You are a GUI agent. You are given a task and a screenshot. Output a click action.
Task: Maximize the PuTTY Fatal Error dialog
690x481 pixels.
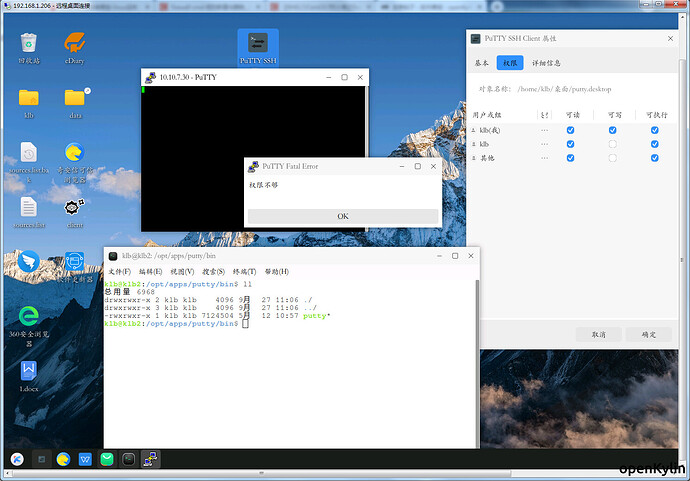click(418, 166)
